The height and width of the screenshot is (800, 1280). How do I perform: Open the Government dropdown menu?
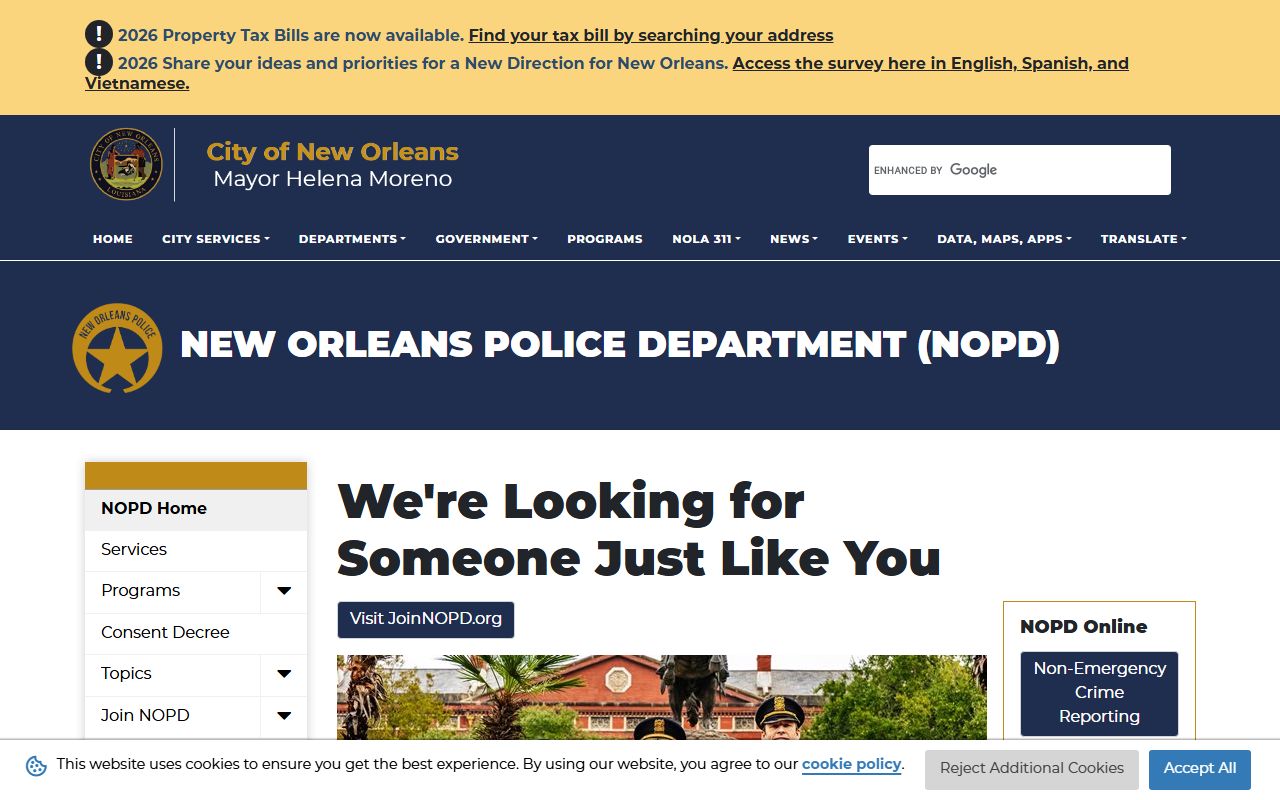[487, 239]
